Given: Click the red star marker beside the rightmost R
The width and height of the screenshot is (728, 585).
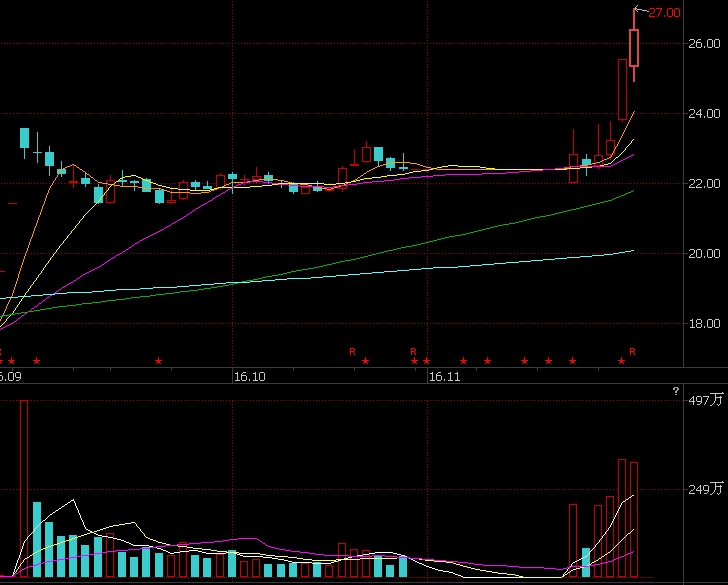Looking at the screenshot, I should [622, 361].
